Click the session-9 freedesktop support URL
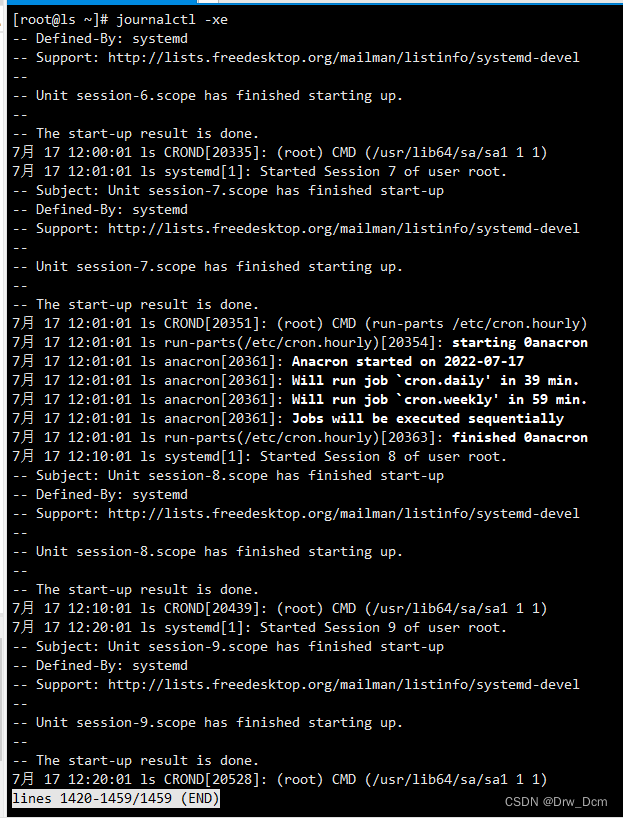This screenshot has width=623, height=818. 344,684
